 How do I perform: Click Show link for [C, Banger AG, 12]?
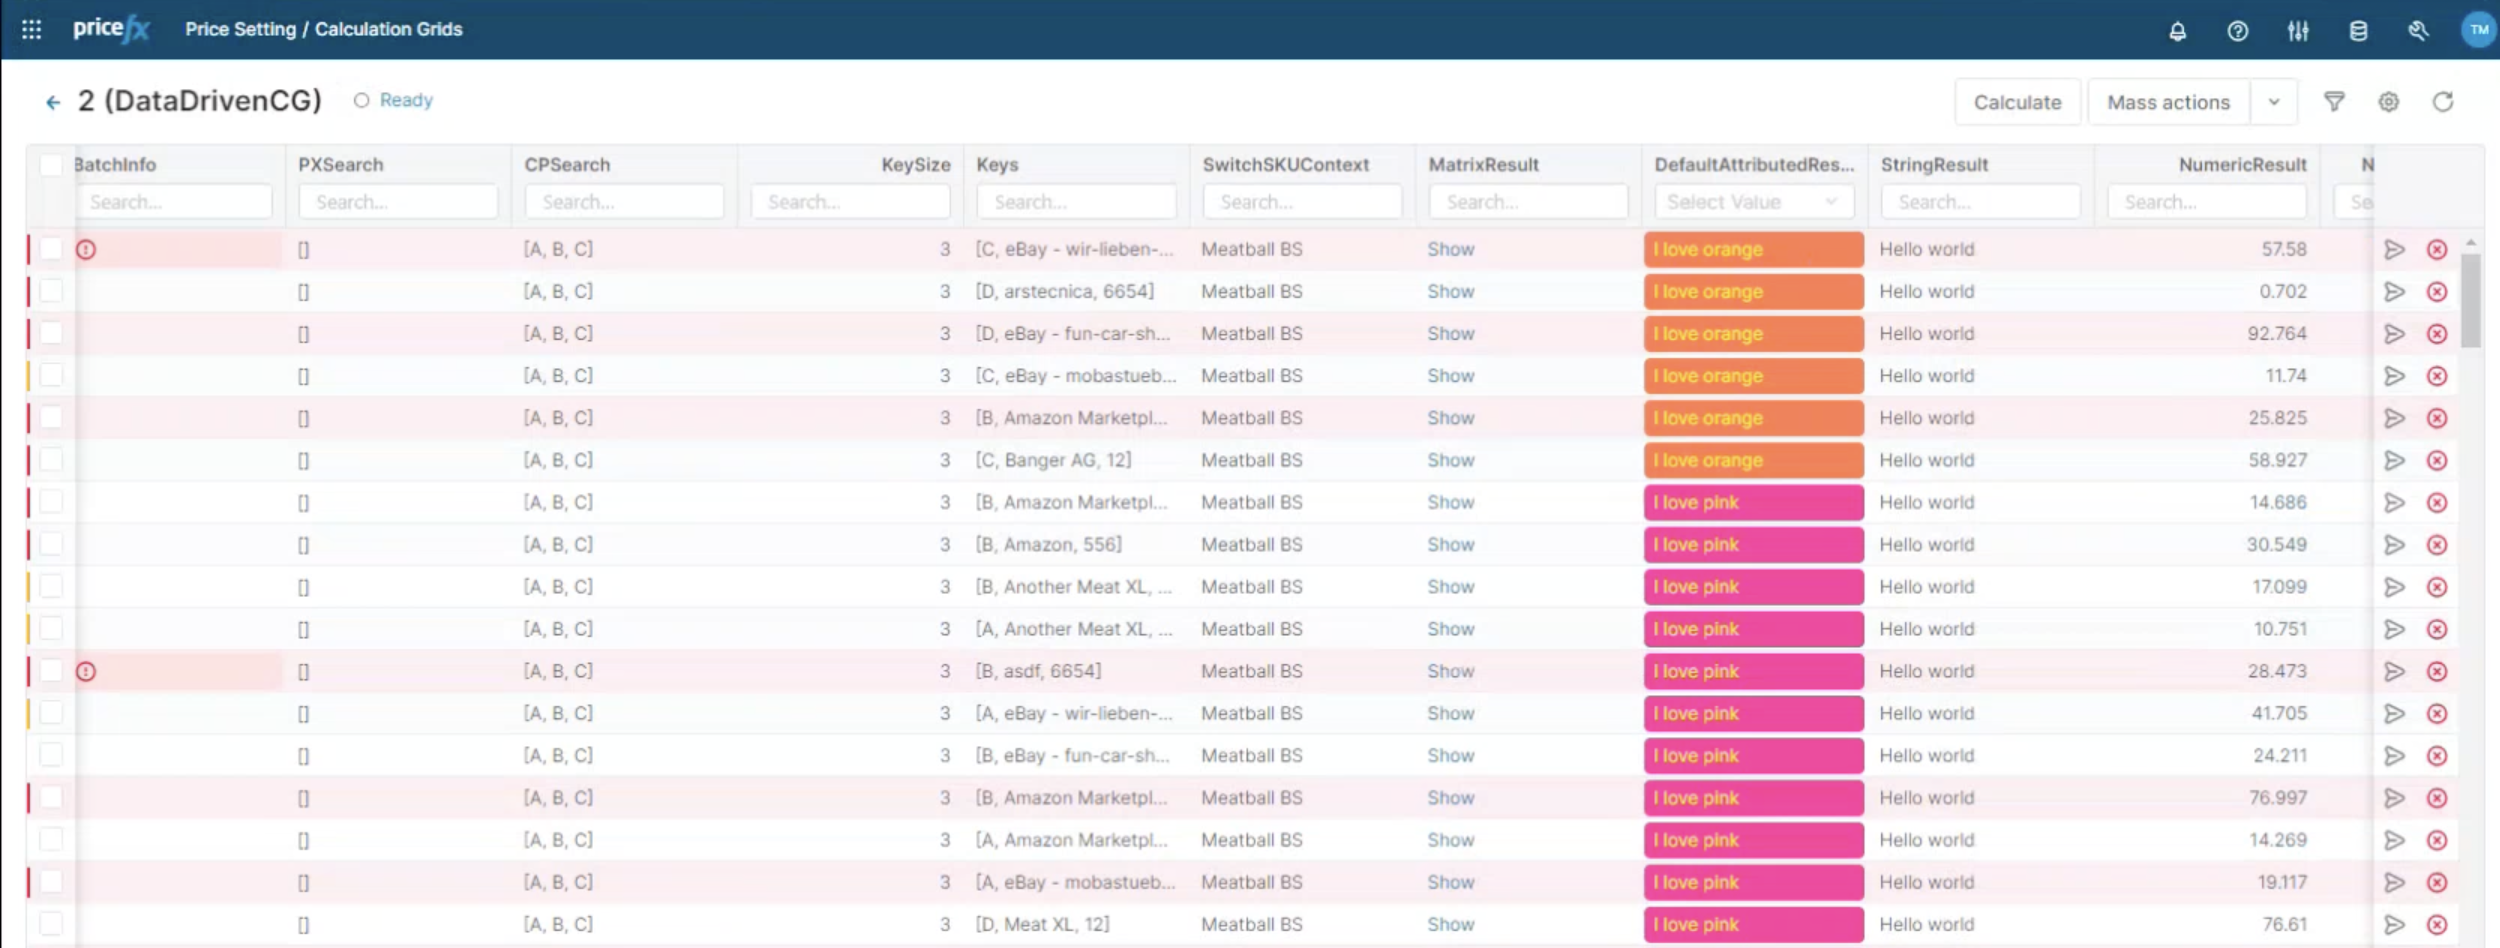click(1450, 461)
